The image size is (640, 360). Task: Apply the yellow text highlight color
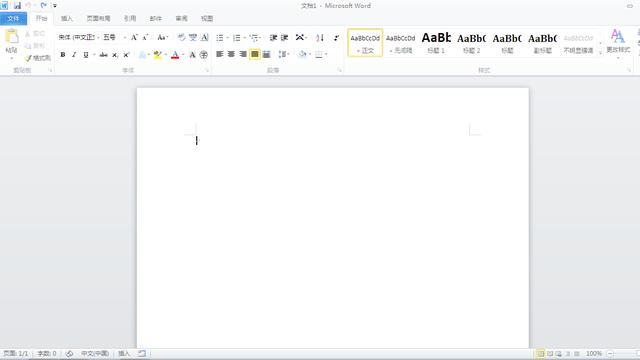pos(158,54)
